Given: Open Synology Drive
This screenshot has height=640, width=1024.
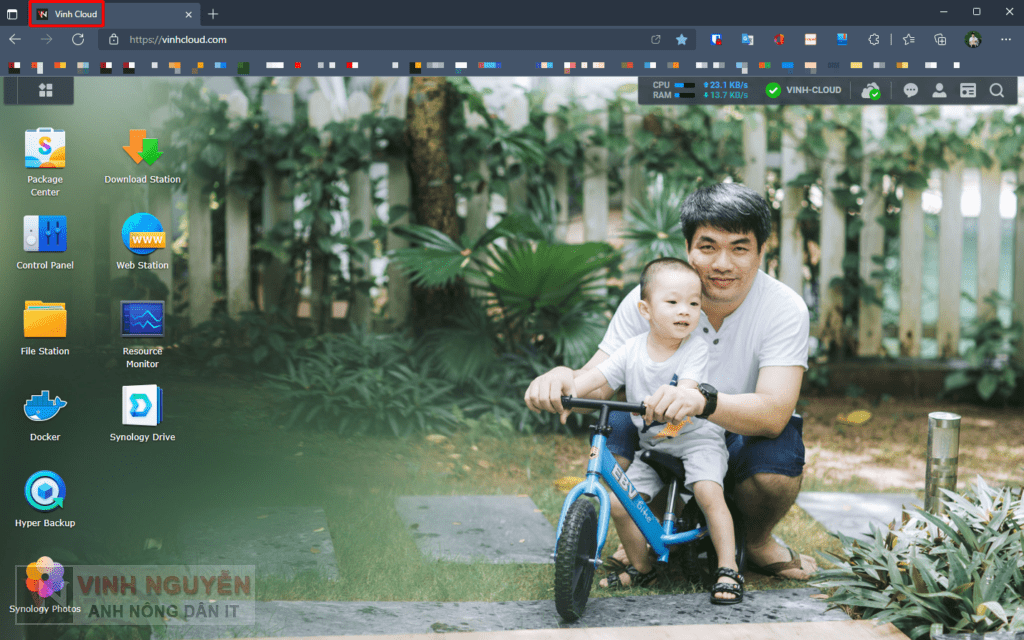Looking at the screenshot, I should (142, 406).
